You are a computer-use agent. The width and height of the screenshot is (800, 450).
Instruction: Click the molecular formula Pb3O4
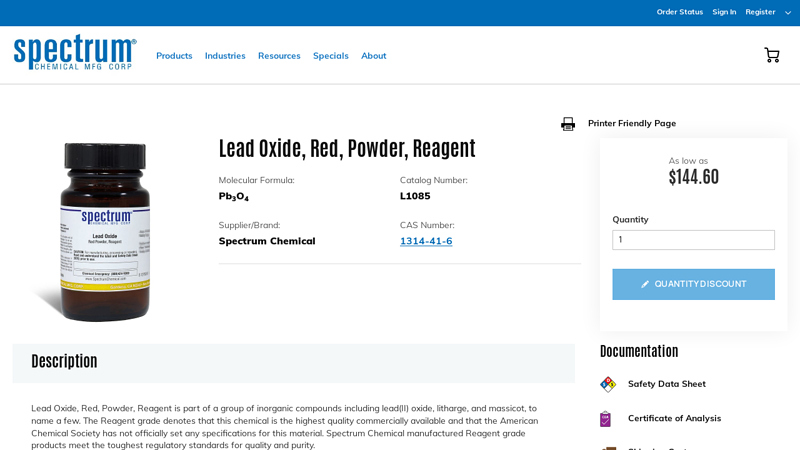pyautogui.click(x=234, y=196)
